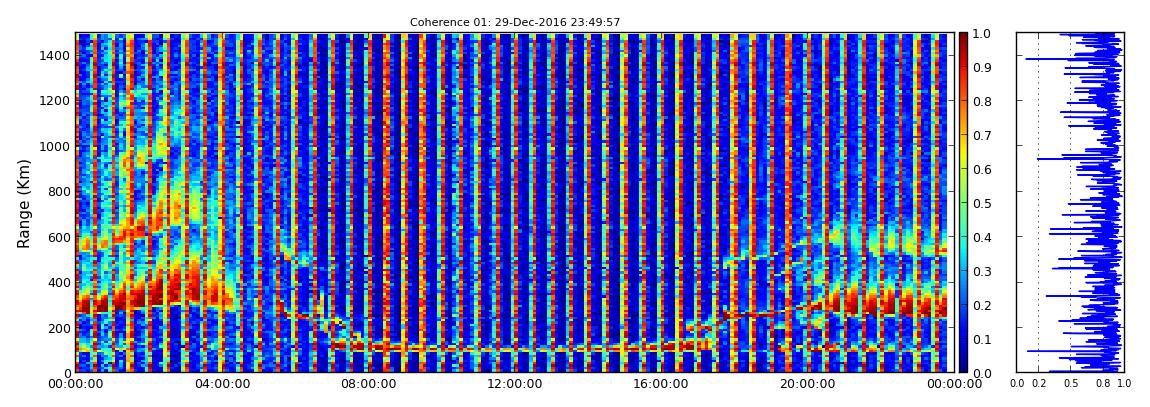Image resolution: width=1150 pixels, height=407 pixels.
Task: Click the 0.5 label under the profile plot
Action: click(1070, 384)
